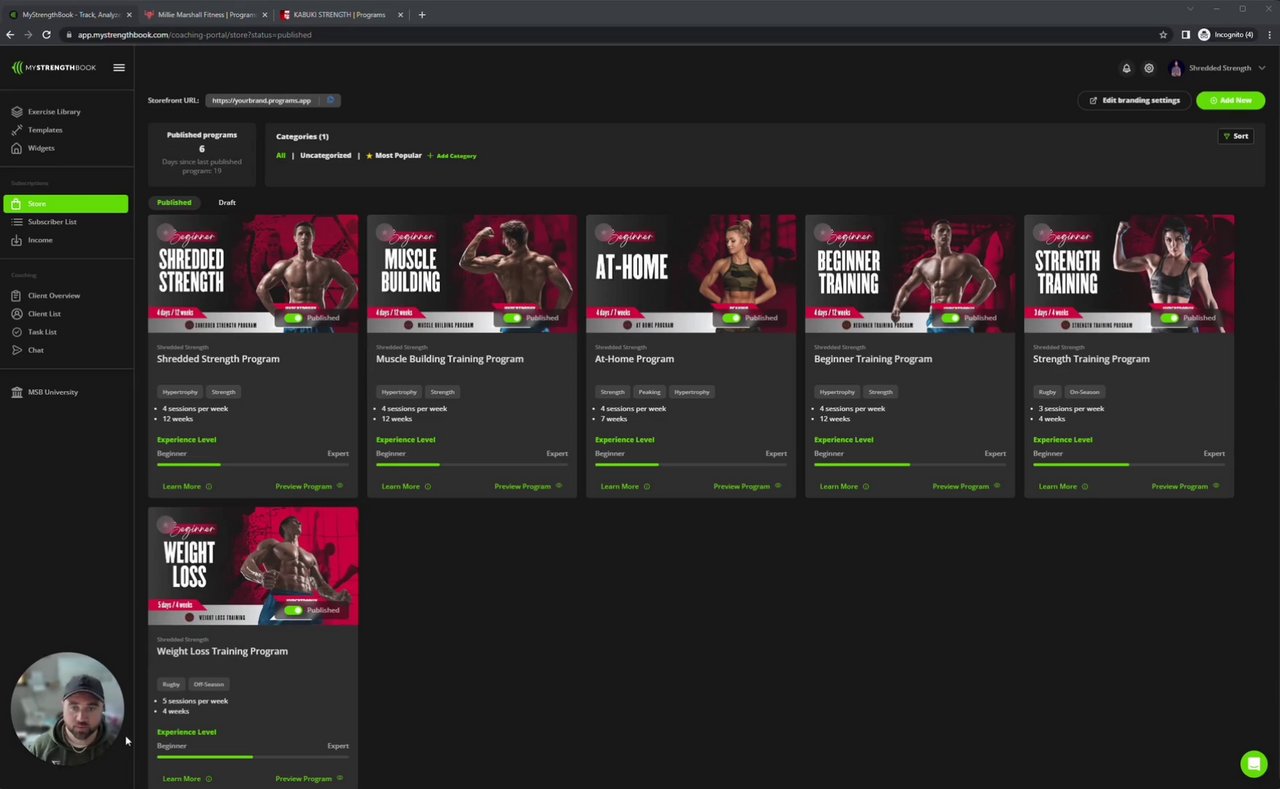
Task: Click the settings gear icon in header
Action: (x=1149, y=68)
